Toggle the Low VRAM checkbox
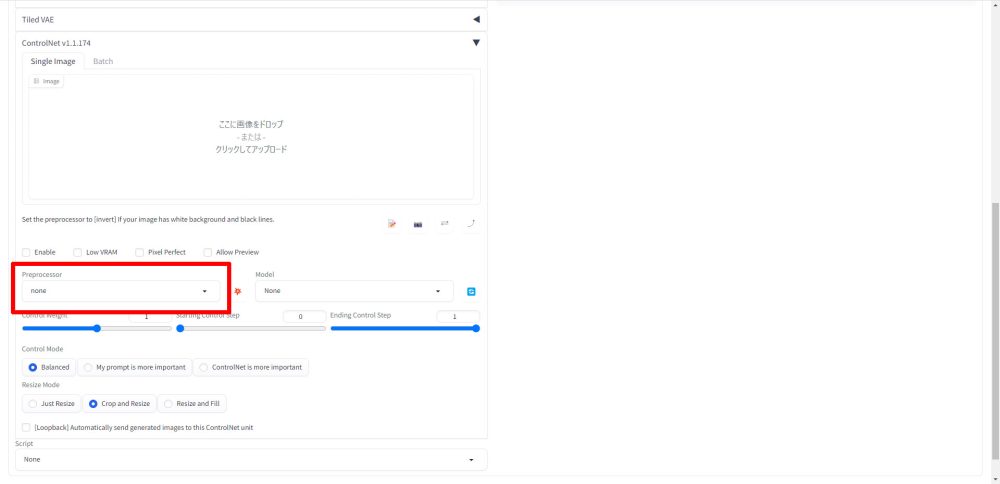 (x=79, y=252)
